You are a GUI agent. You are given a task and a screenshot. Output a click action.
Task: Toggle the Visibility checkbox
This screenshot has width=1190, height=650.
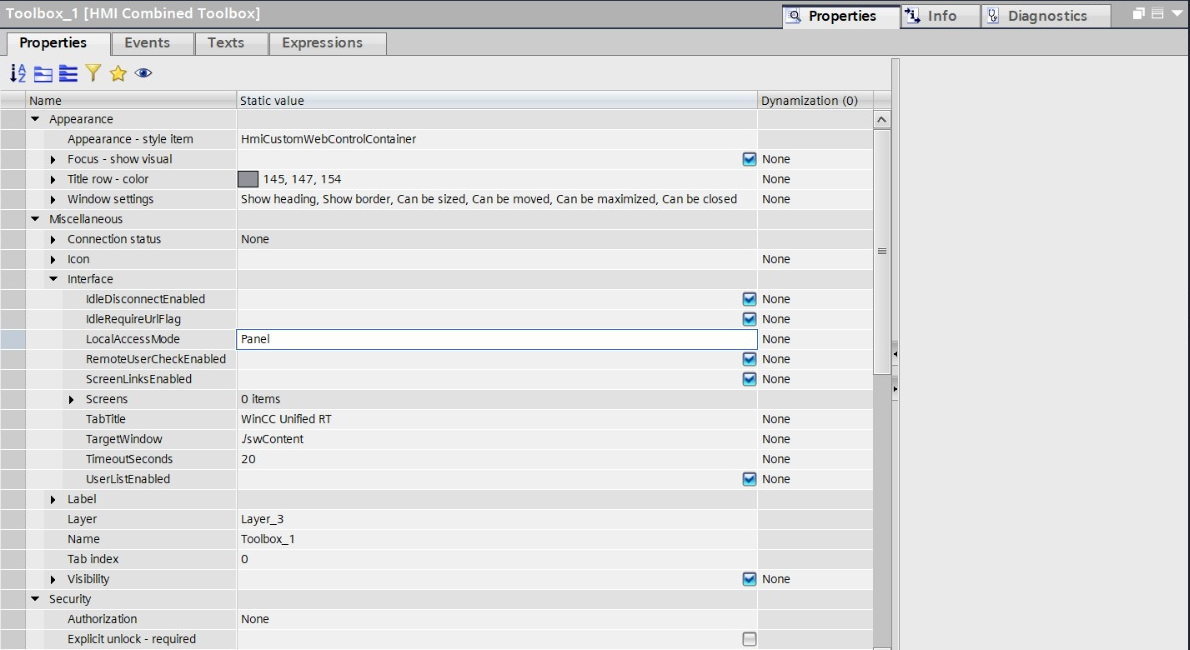click(x=749, y=579)
